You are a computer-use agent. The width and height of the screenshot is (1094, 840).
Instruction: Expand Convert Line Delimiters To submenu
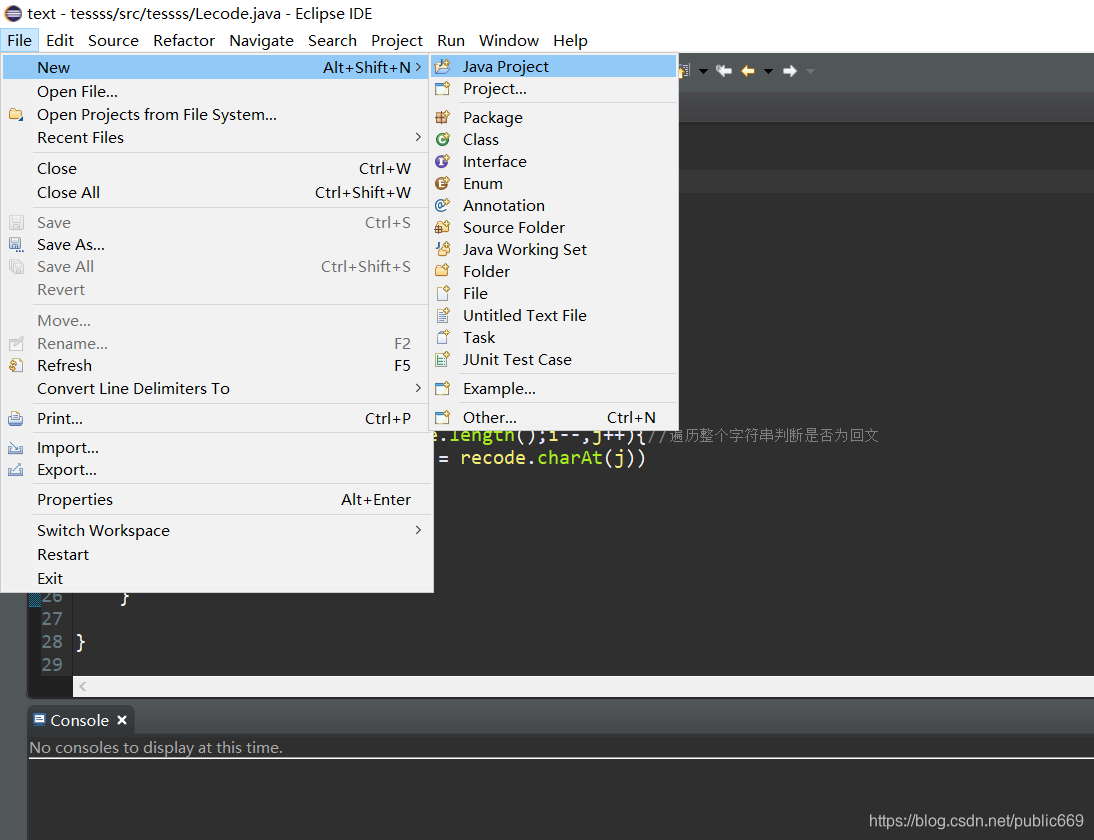click(216, 389)
